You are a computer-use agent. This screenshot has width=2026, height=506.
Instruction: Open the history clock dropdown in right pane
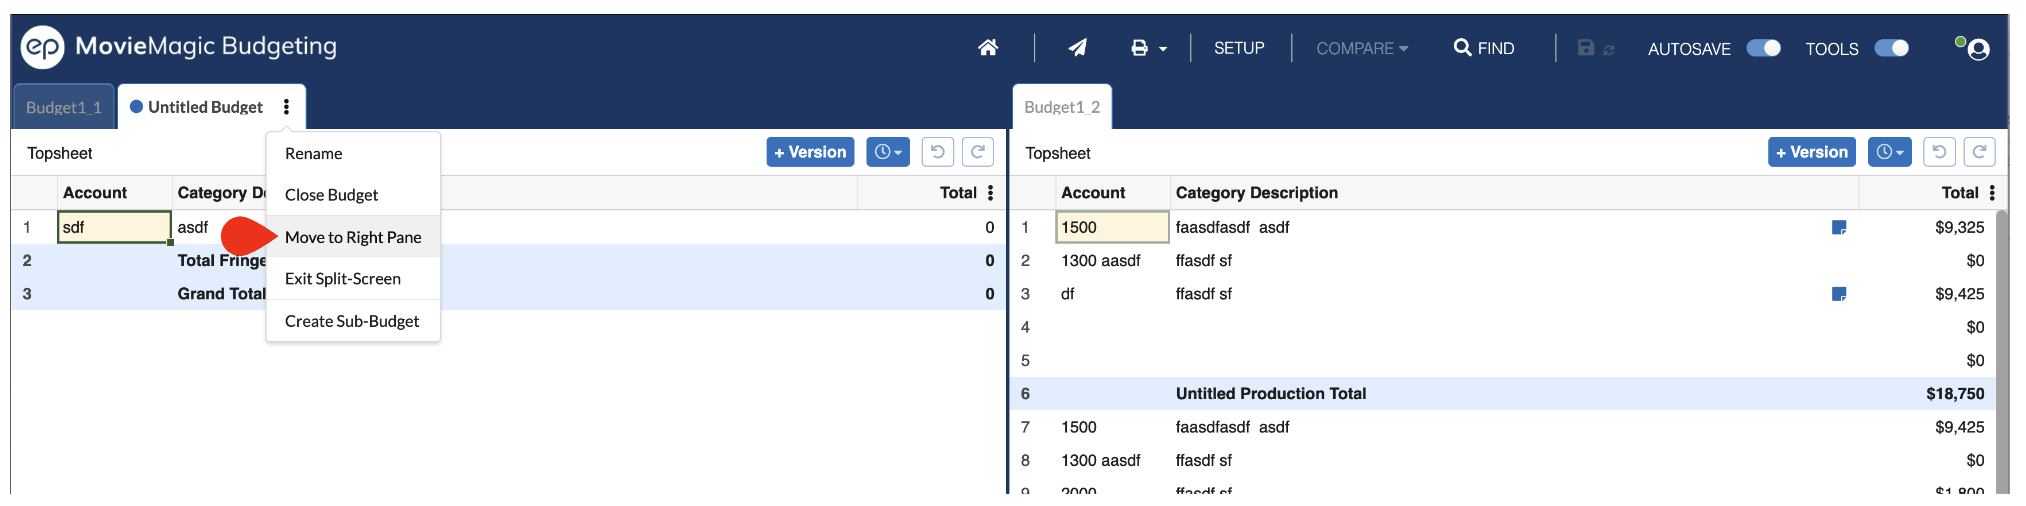(x=1890, y=152)
